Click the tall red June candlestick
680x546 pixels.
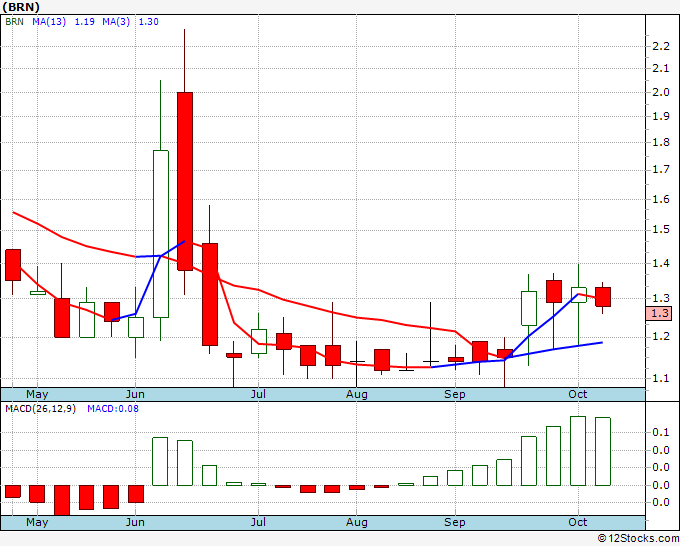(185, 180)
